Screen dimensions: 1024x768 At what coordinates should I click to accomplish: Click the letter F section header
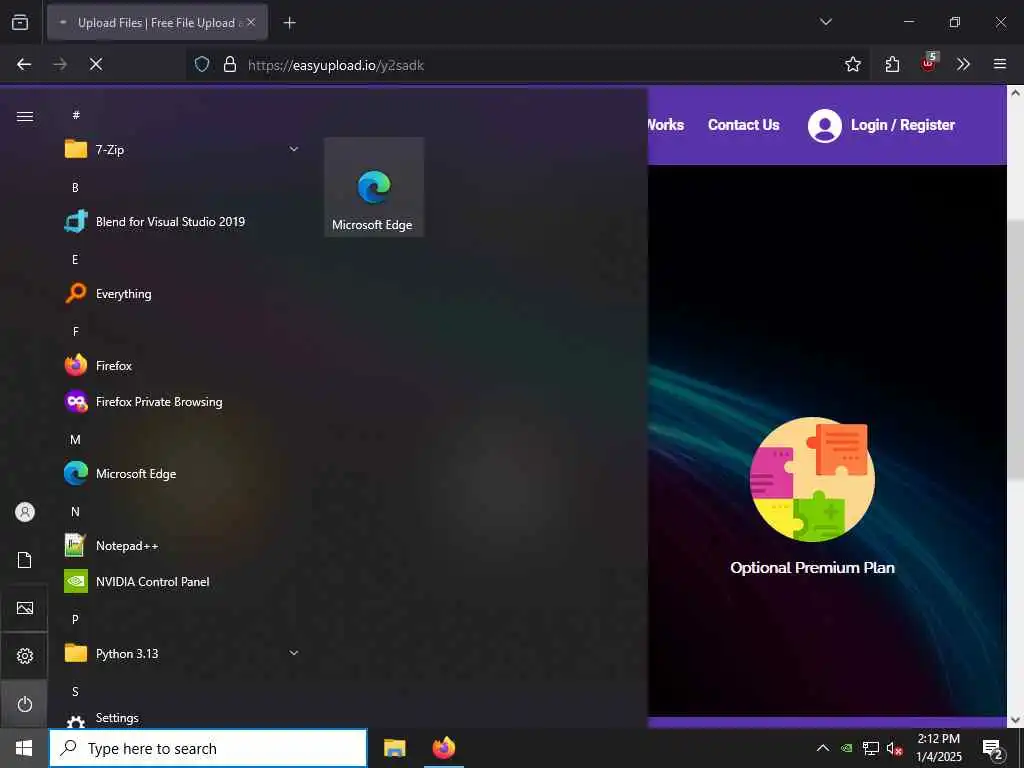point(75,332)
